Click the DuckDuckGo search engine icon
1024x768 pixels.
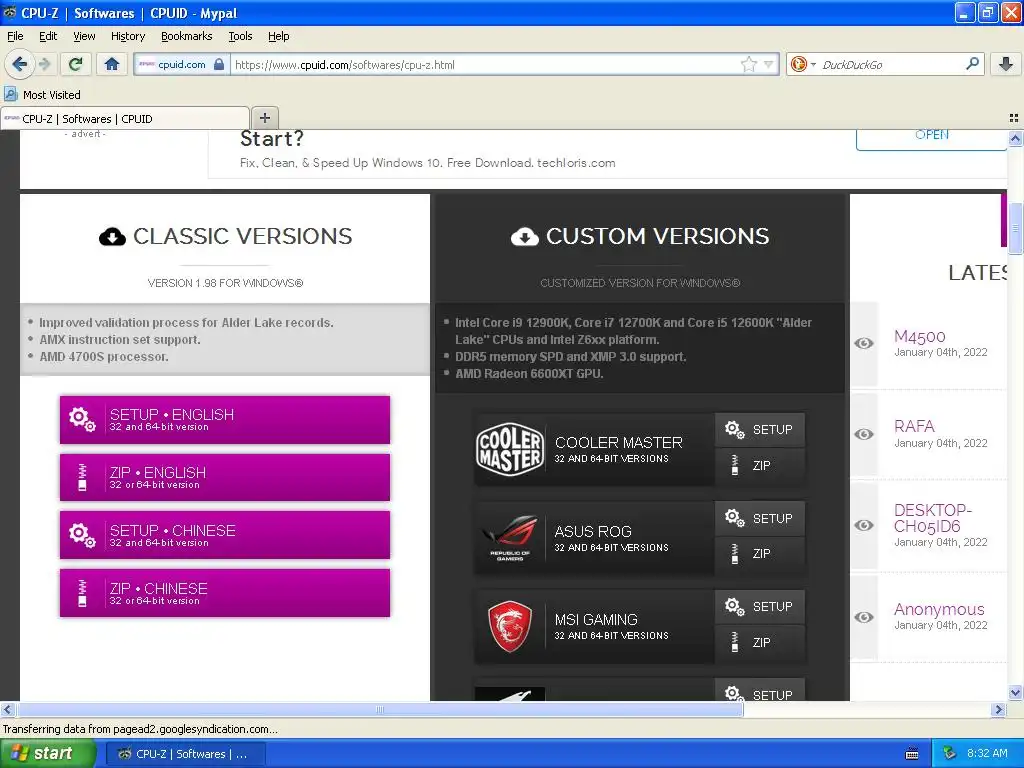(x=798, y=64)
